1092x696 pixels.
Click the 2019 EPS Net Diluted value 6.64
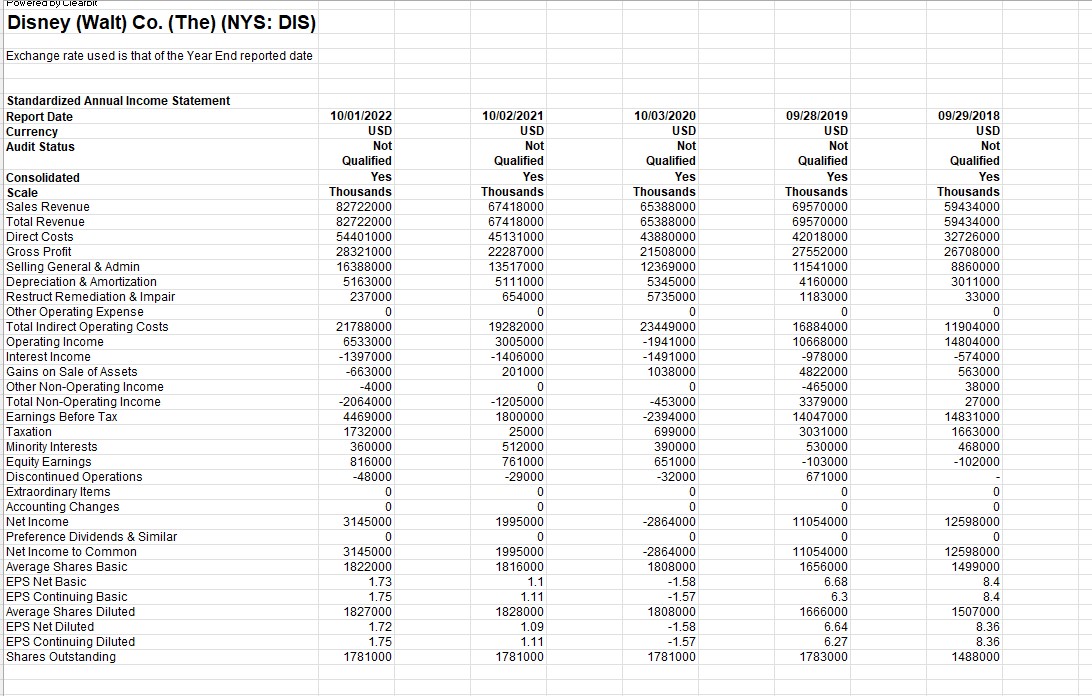836,627
